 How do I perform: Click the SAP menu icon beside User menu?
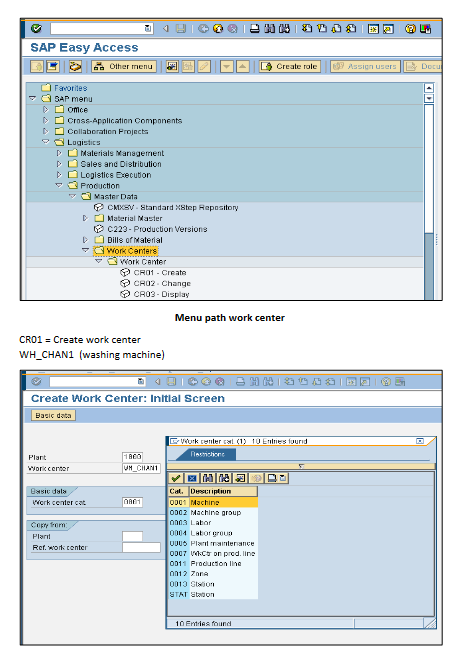53,67
